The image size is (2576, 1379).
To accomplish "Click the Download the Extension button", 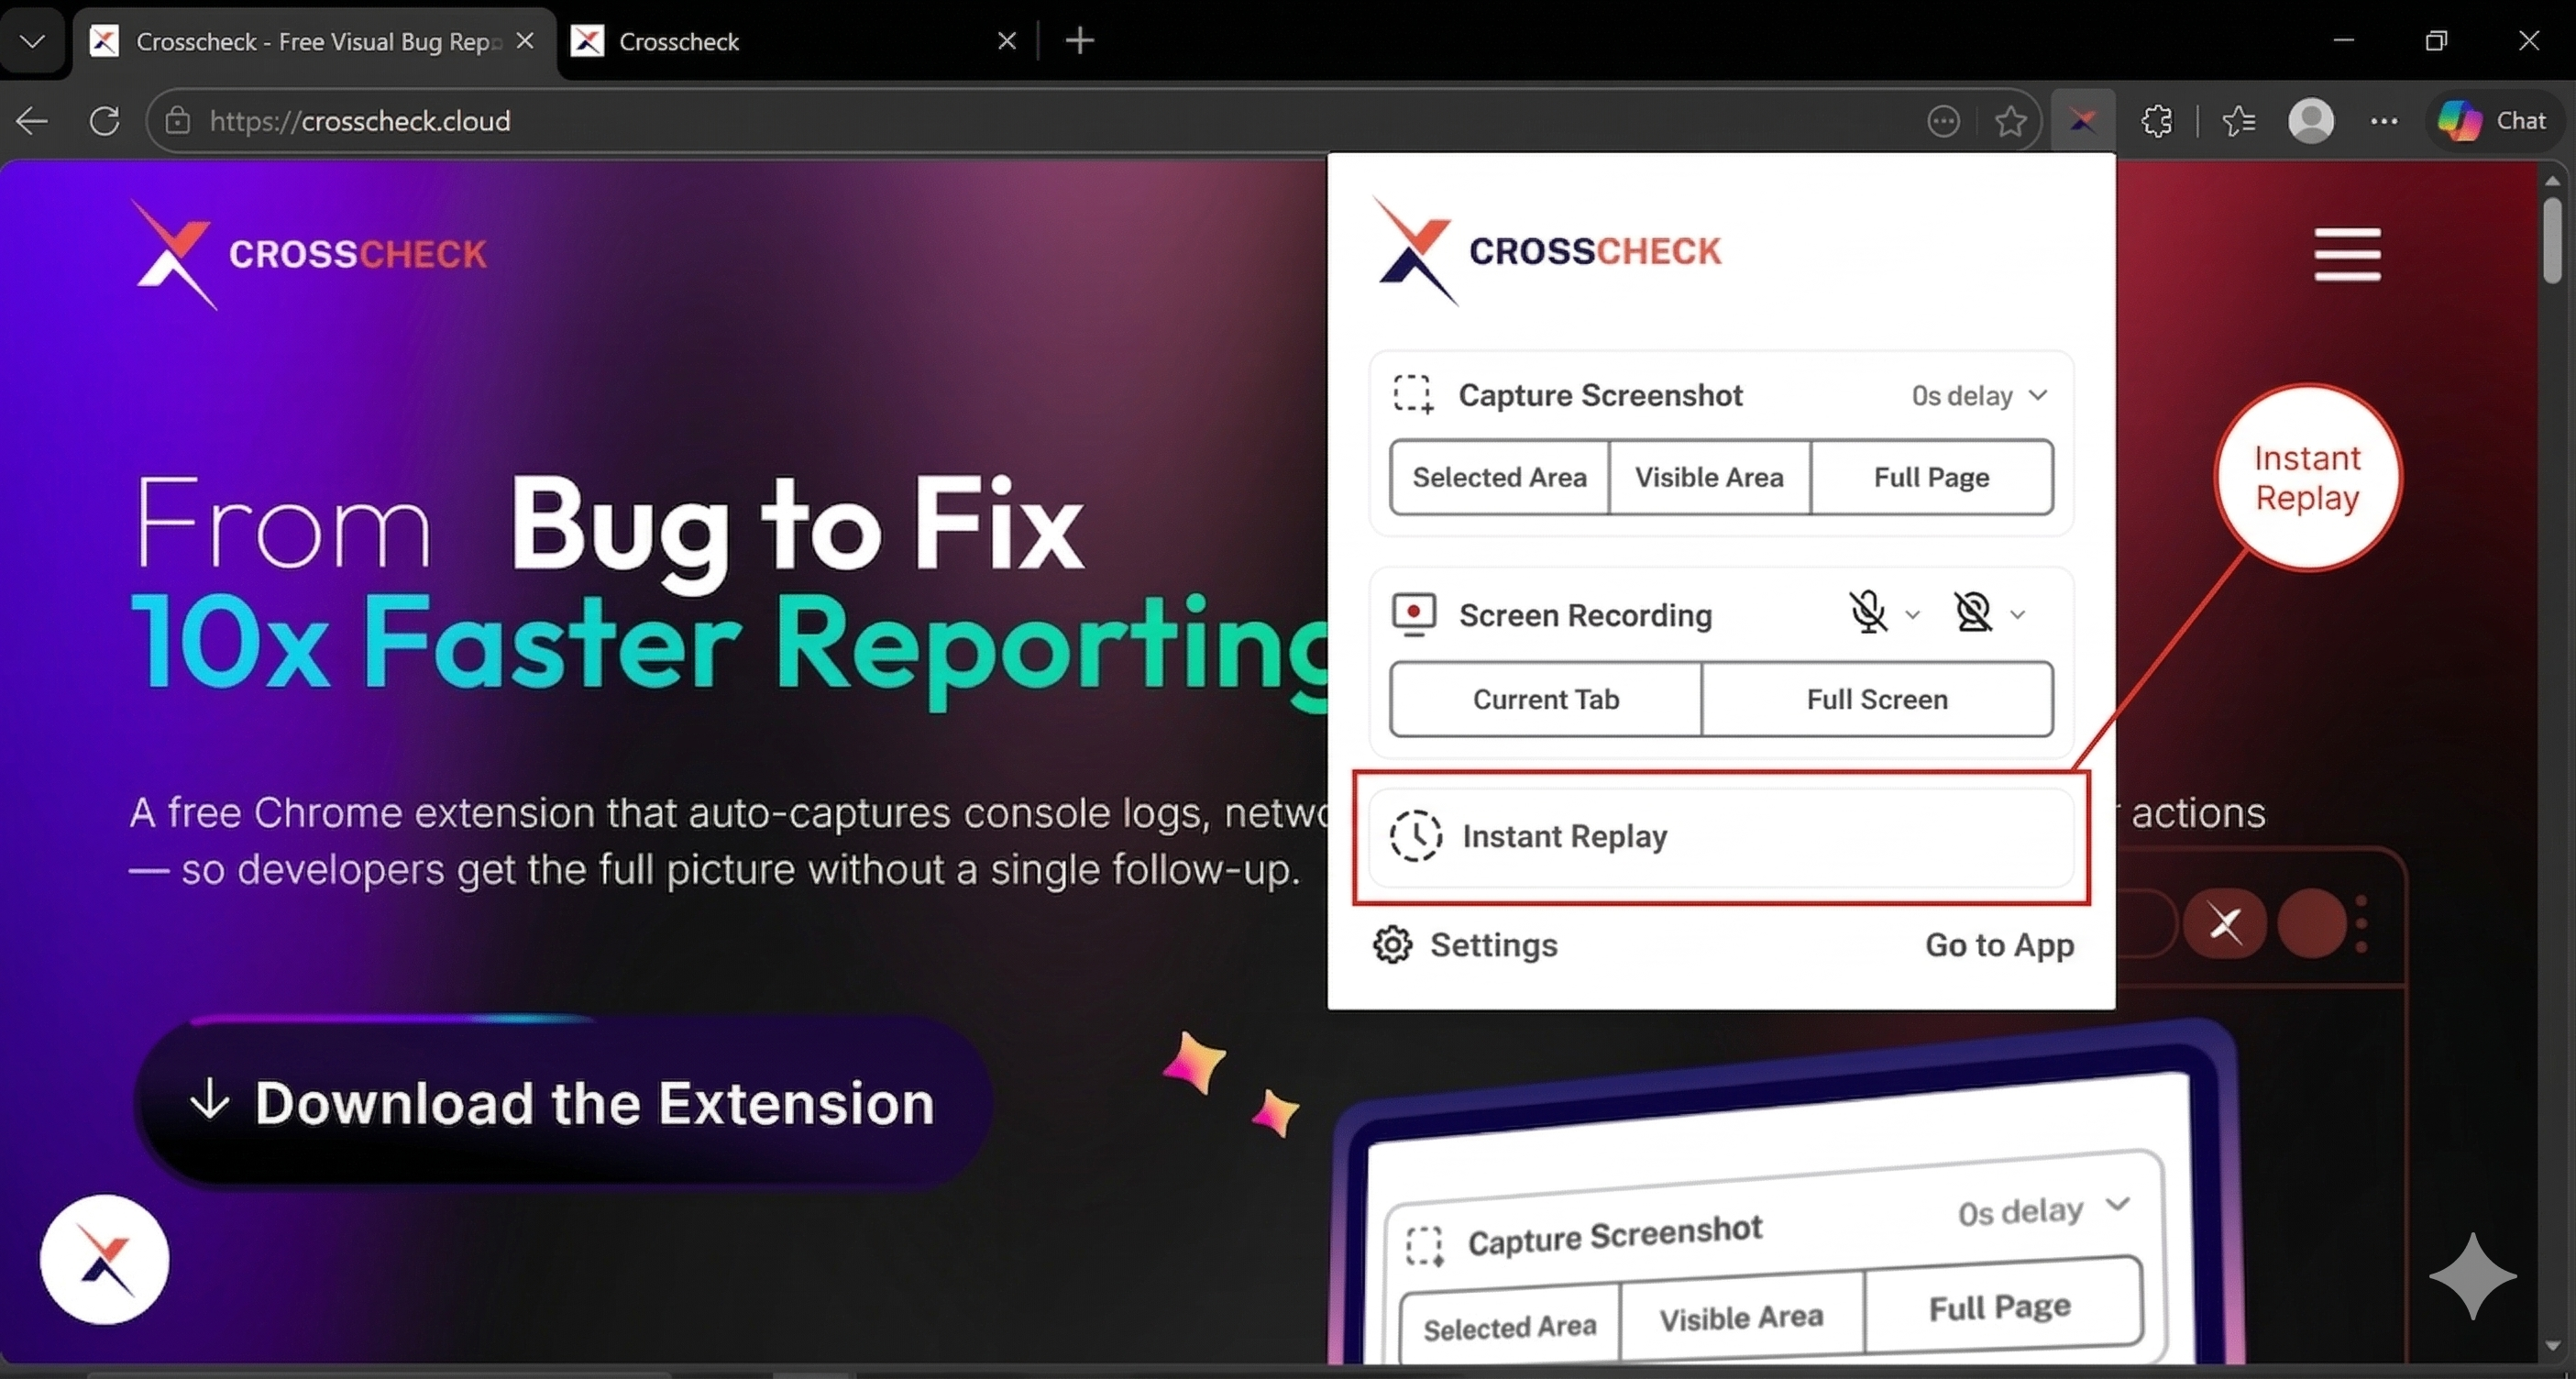I will point(563,1102).
